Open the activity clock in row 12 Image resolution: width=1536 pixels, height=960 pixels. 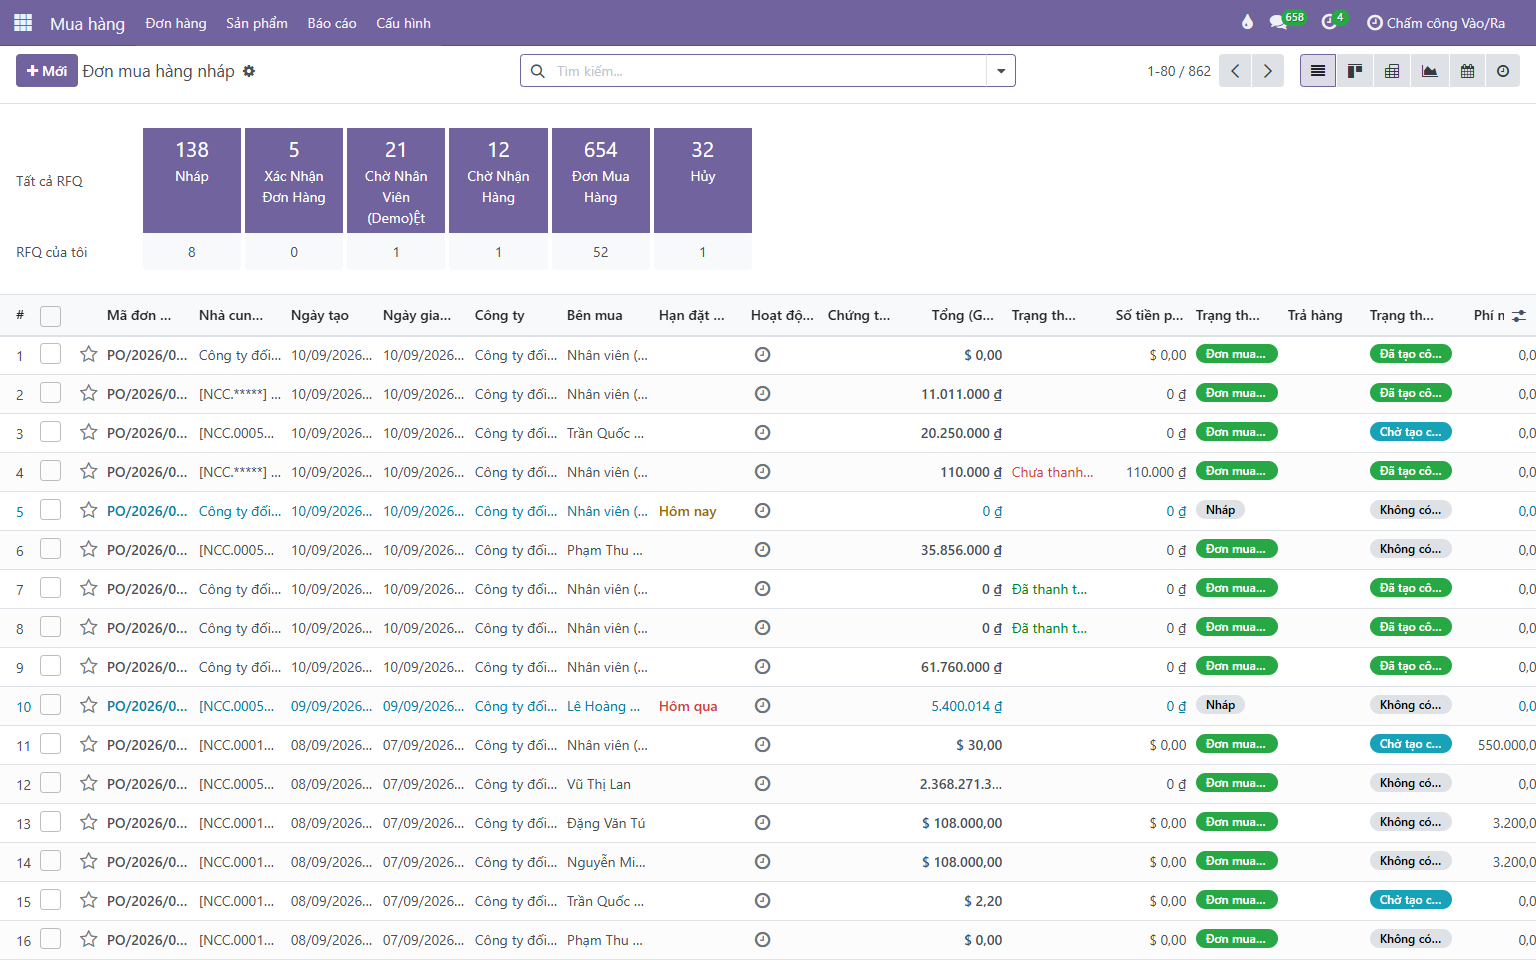[762, 783]
